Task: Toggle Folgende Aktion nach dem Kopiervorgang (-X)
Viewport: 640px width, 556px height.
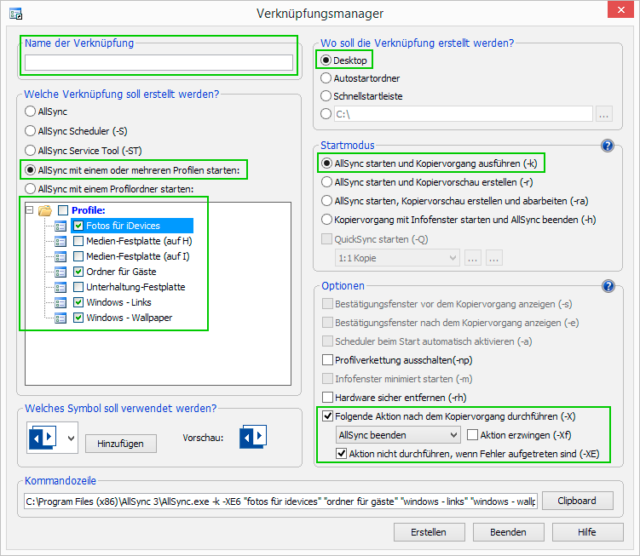Action: [327, 416]
